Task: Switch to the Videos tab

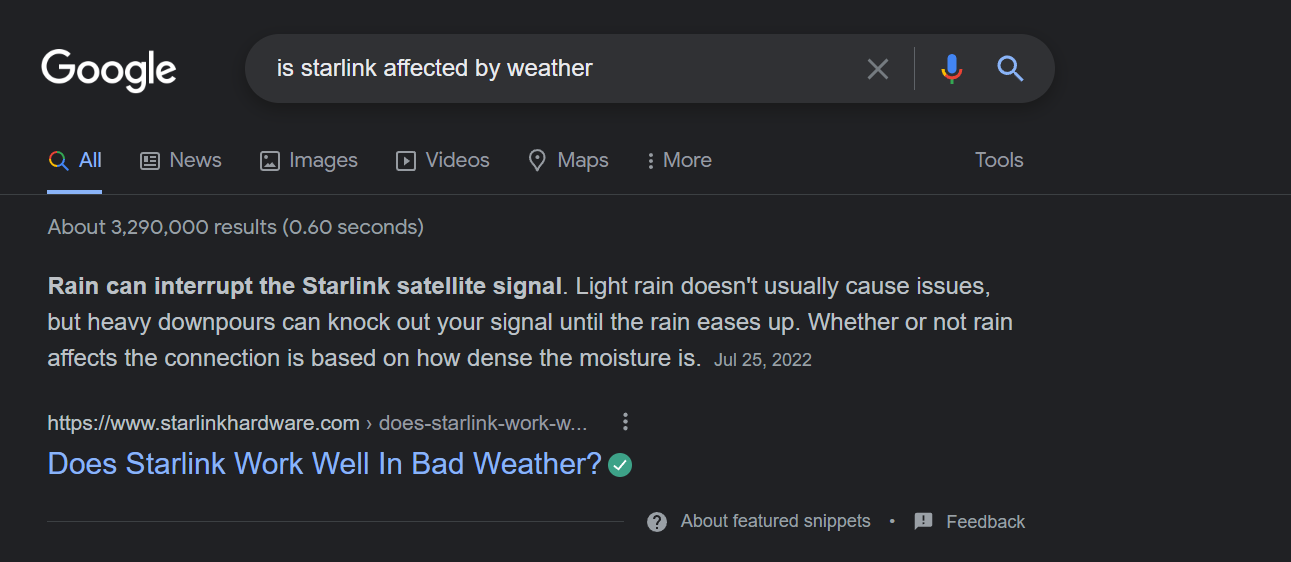Action: [443, 160]
